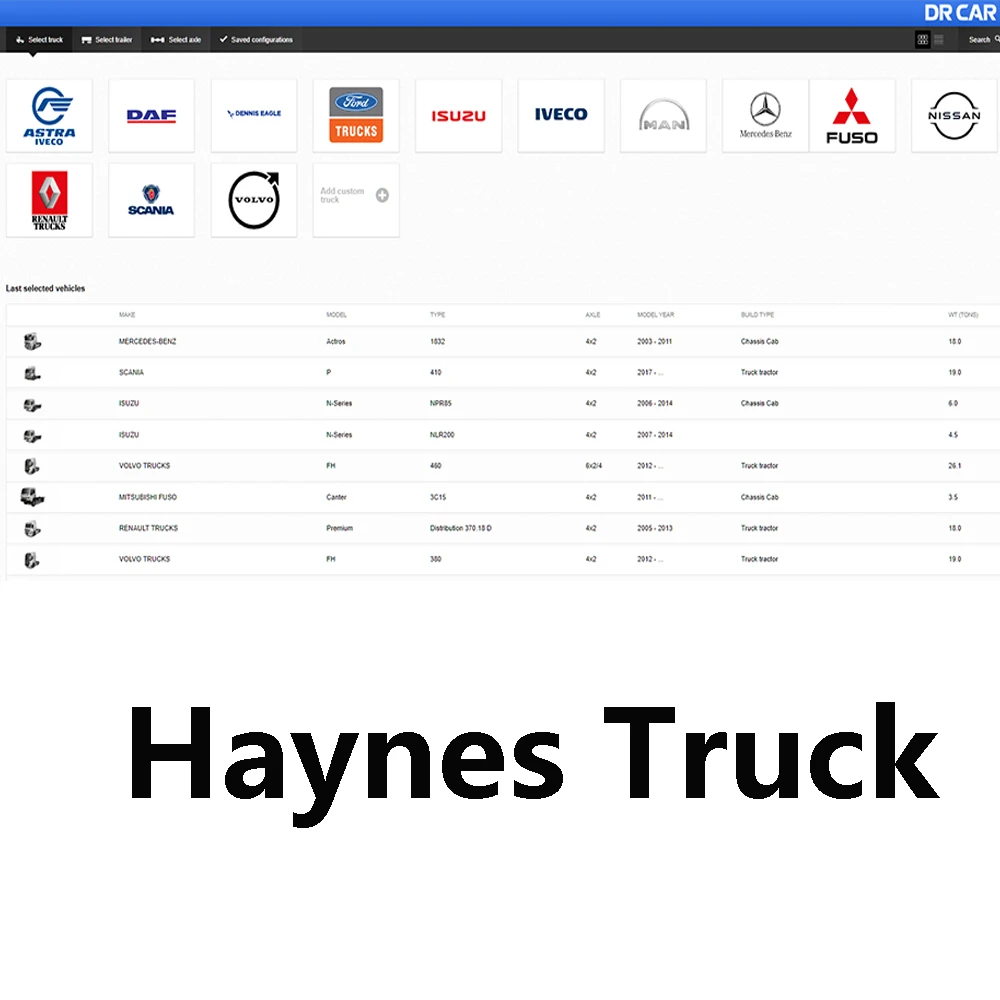
Task: Go to the Select axle tab
Action: (x=176, y=40)
